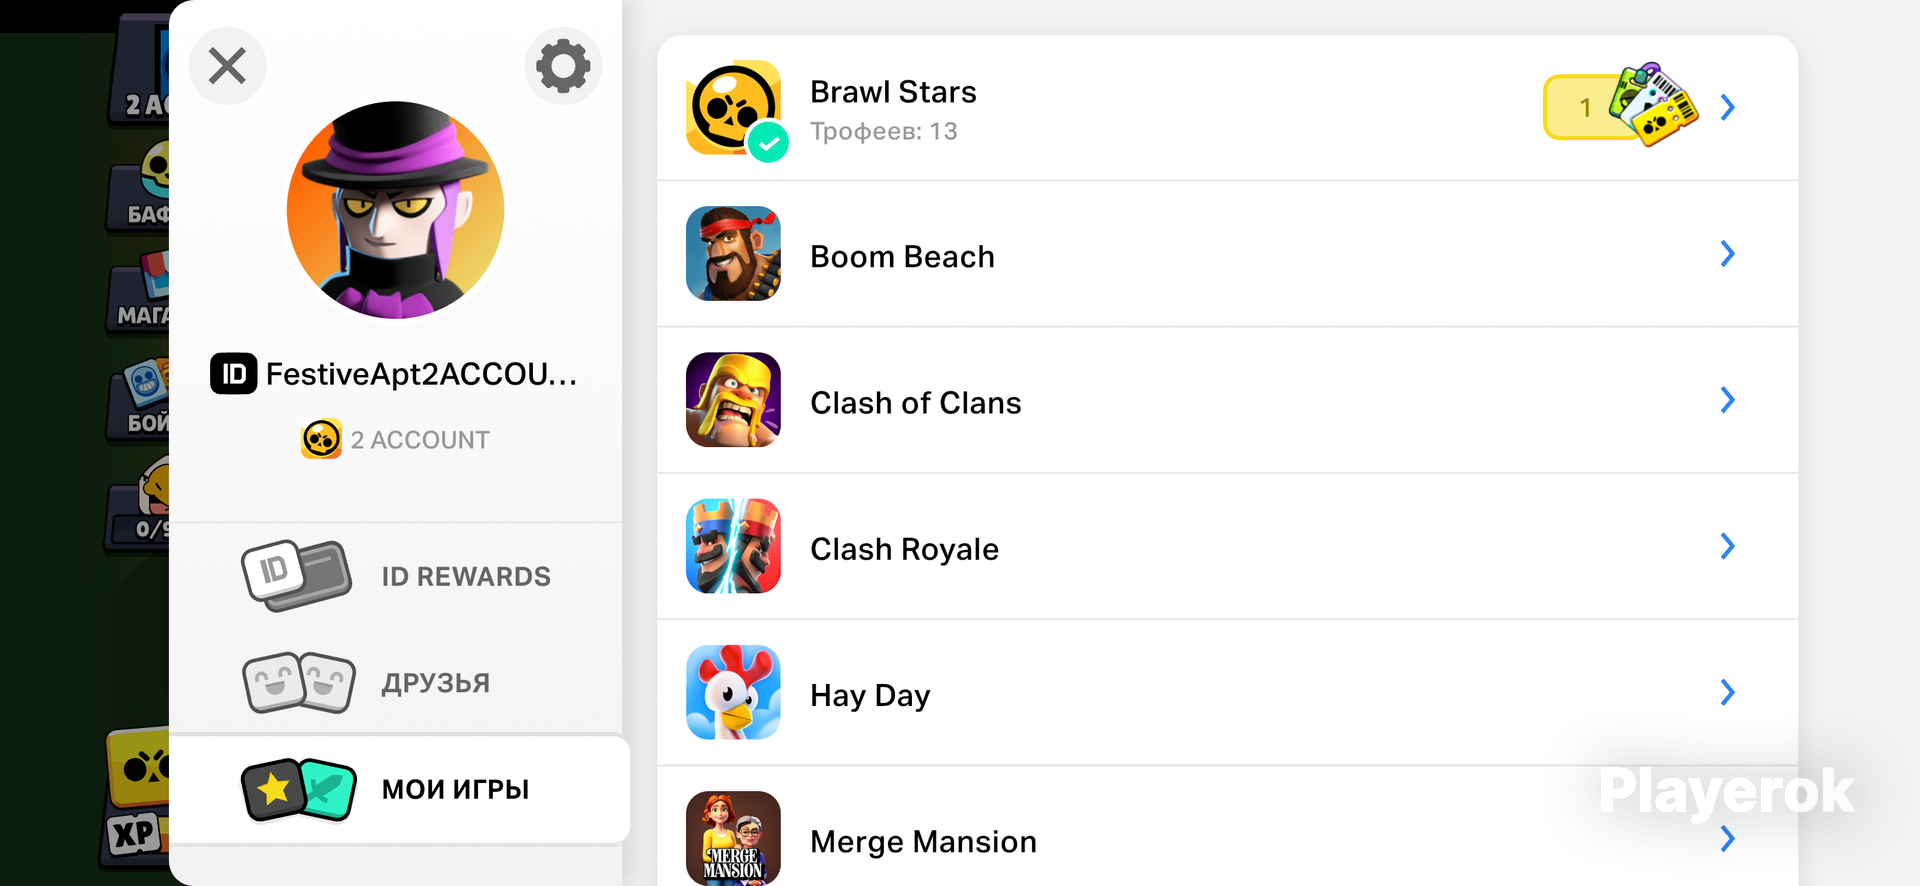Click the ID Rewards card icon
The width and height of the screenshot is (1920, 886).
296,575
